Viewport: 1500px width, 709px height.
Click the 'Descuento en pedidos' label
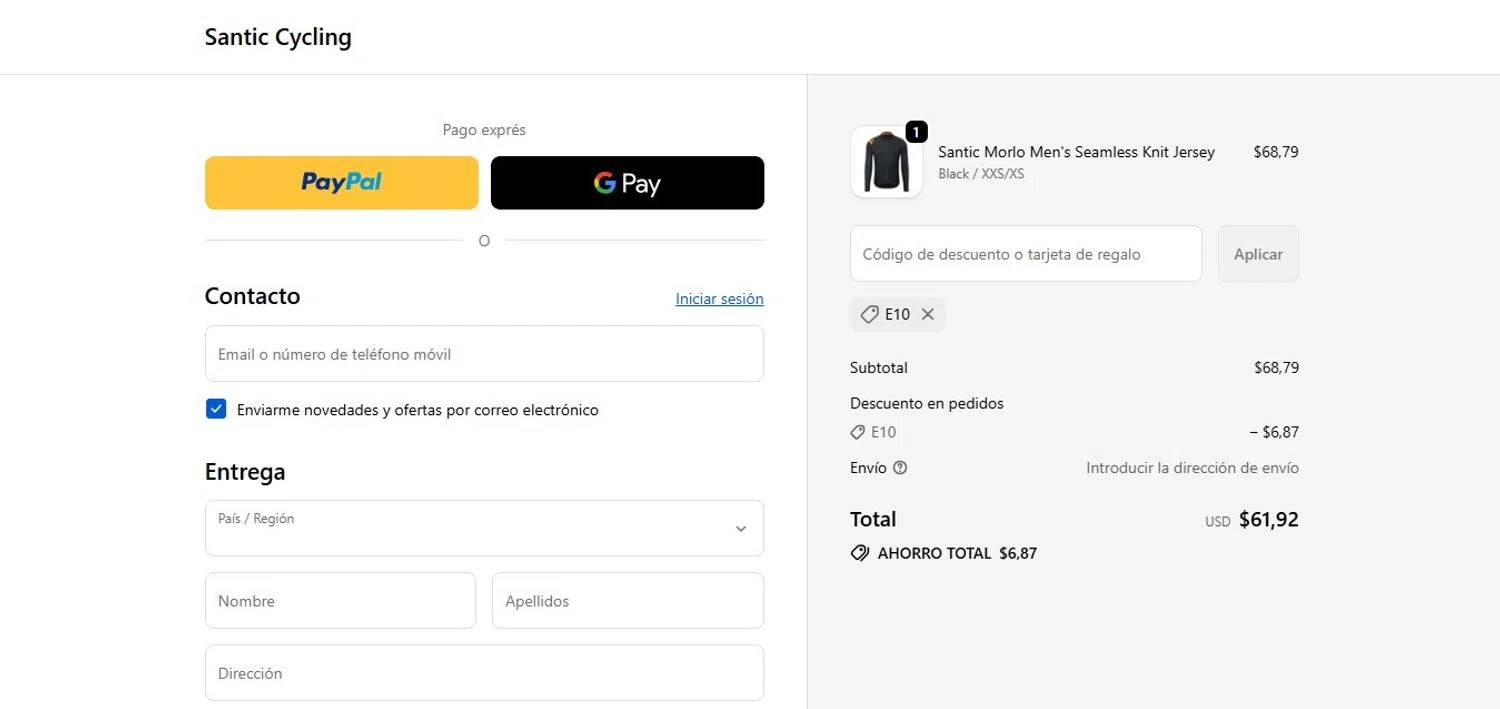[927, 404]
